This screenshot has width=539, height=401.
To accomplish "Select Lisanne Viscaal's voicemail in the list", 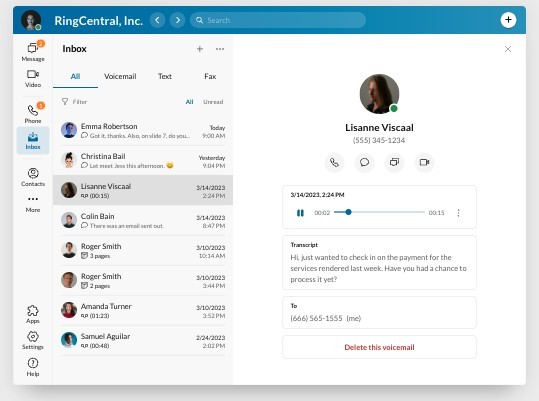I will pyautogui.click(x=143, y=190).
